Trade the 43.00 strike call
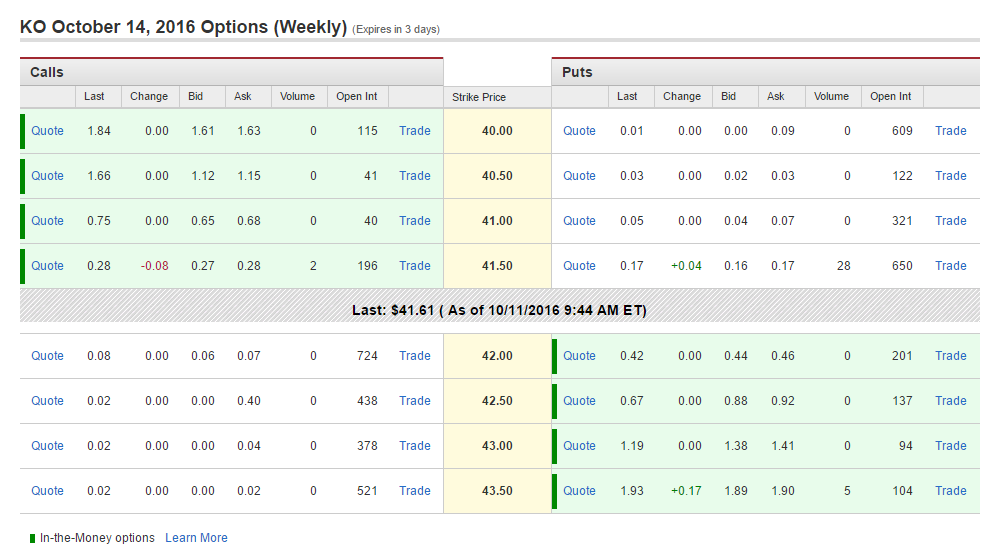 pyautogui.click(x=415, y=446)
